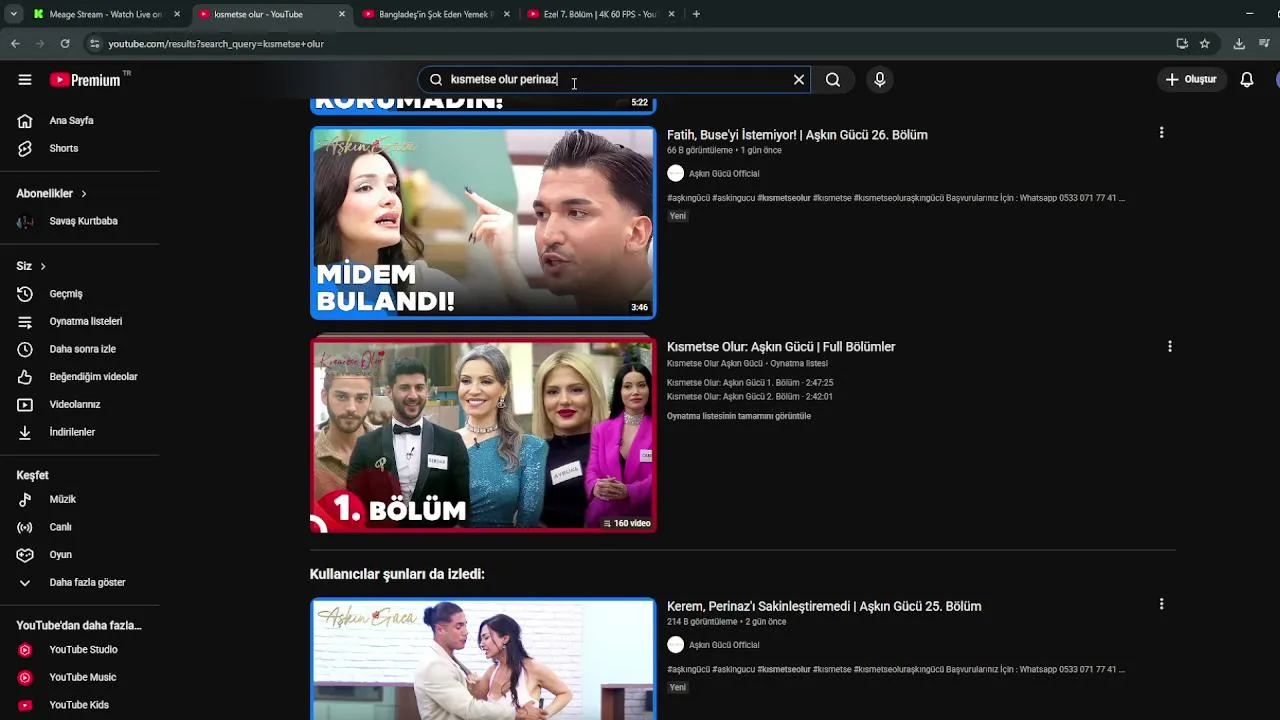The image size is (1280, 720).
Task: Clear the search box text
Action: (x=798, y=80)
